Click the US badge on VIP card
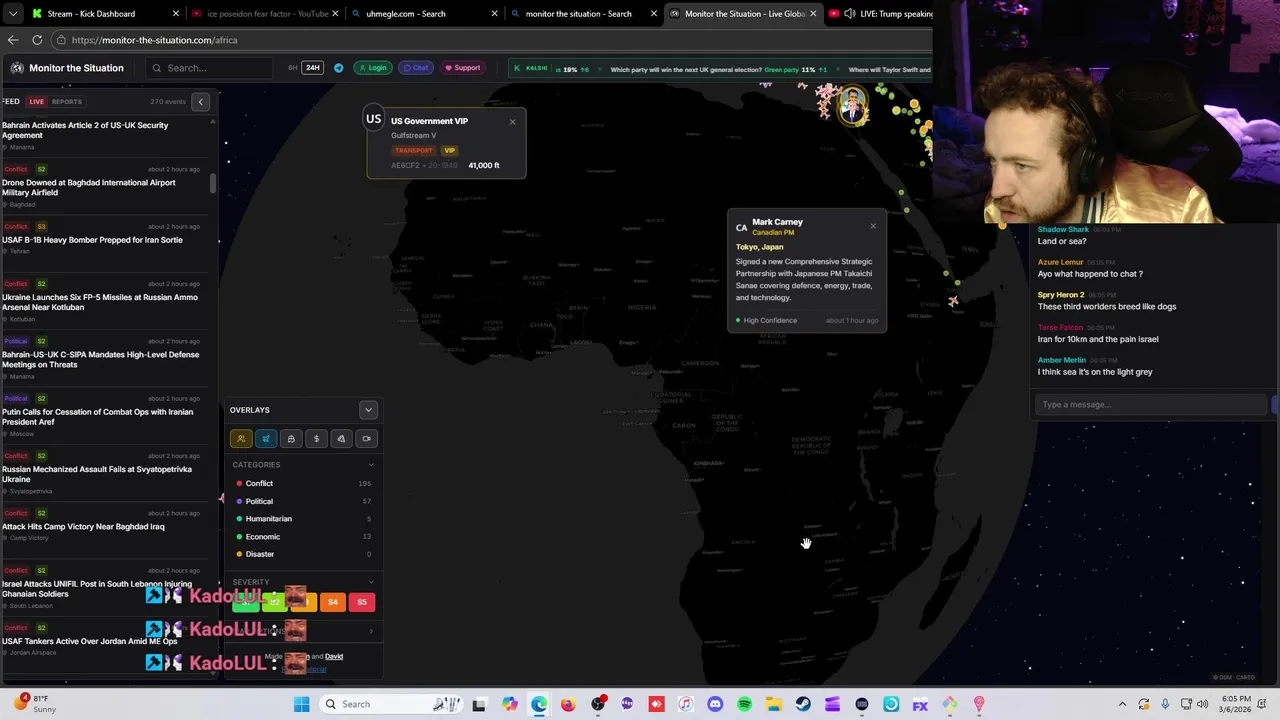This screenshot has height=720, width=1280. (x=373, y=119)
